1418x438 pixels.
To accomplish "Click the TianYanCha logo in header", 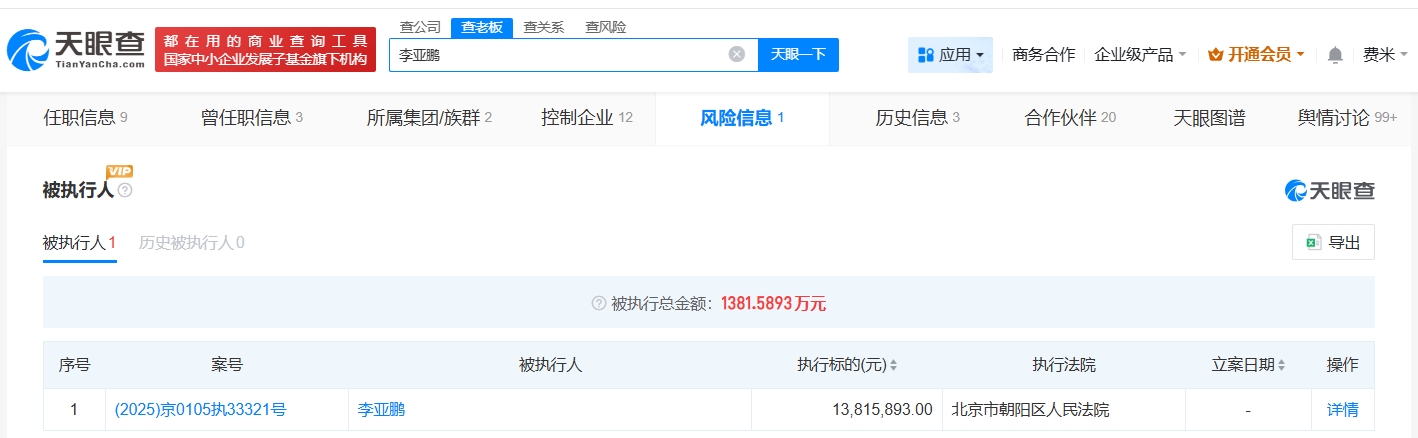I will 75,49.
